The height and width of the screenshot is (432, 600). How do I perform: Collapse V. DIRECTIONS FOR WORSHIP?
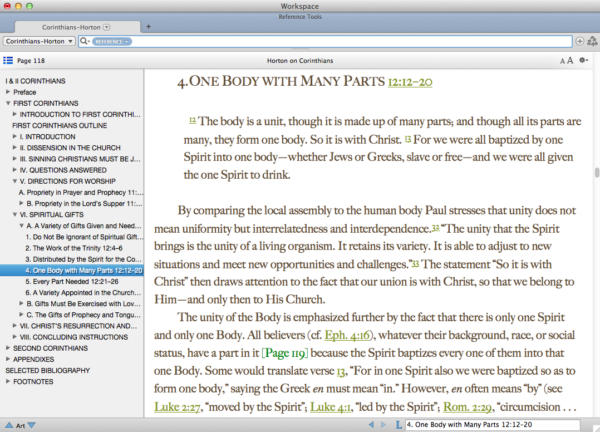pos(15,181)
